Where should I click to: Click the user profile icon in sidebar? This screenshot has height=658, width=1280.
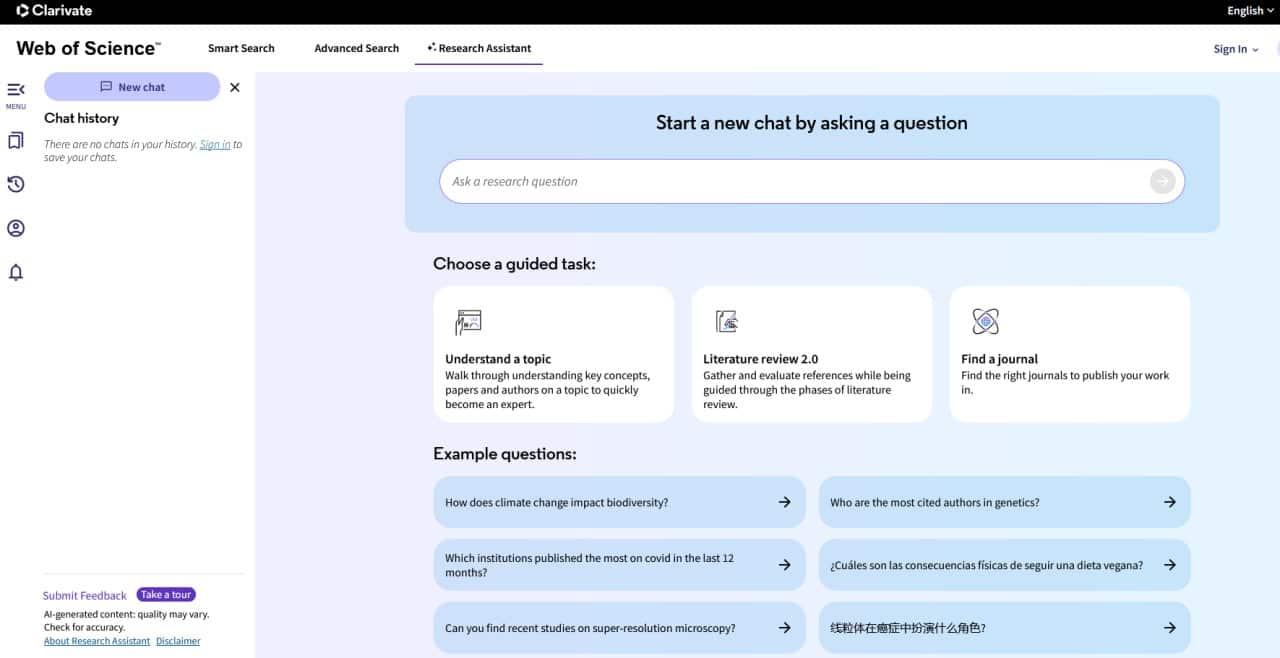pyautogui.click(x=15, y=228)
